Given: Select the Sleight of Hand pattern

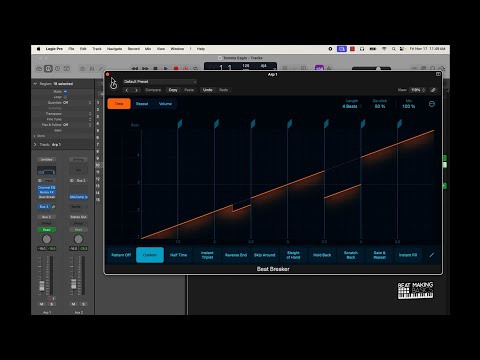Looking at the screenshot, I should coord(293,255).
